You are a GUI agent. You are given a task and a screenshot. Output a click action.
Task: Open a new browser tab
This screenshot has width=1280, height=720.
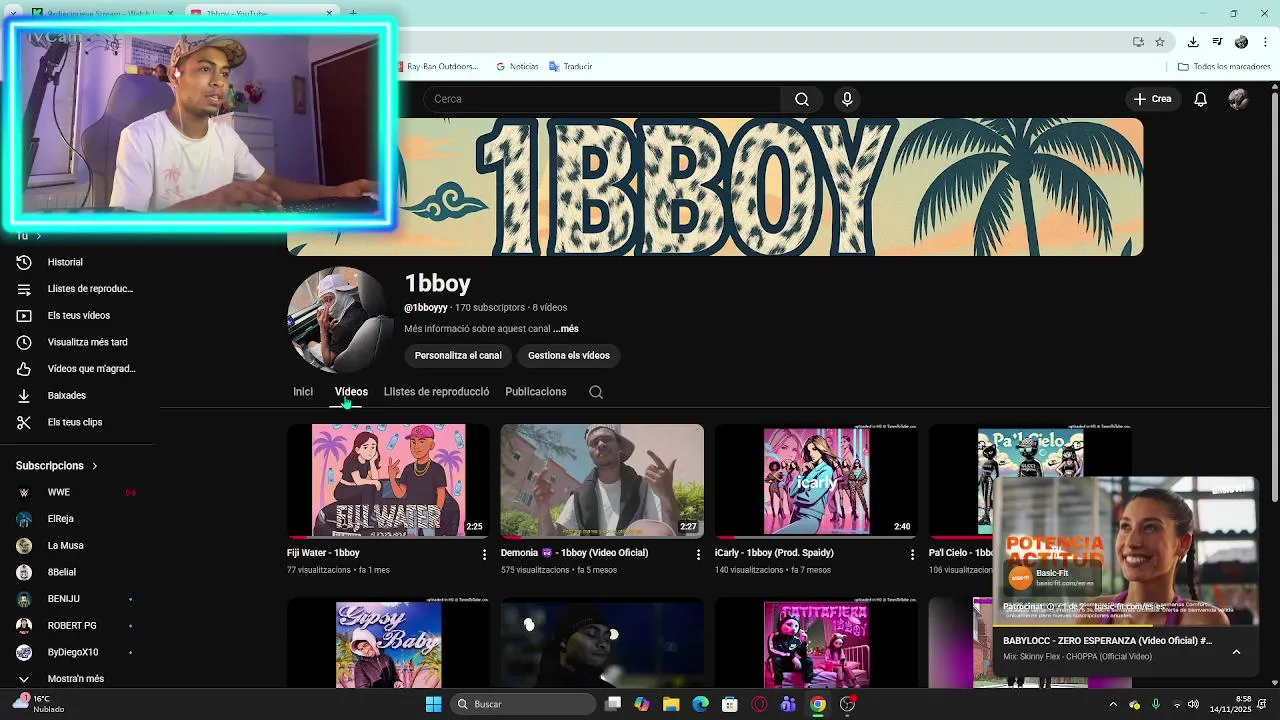[353, 13]
